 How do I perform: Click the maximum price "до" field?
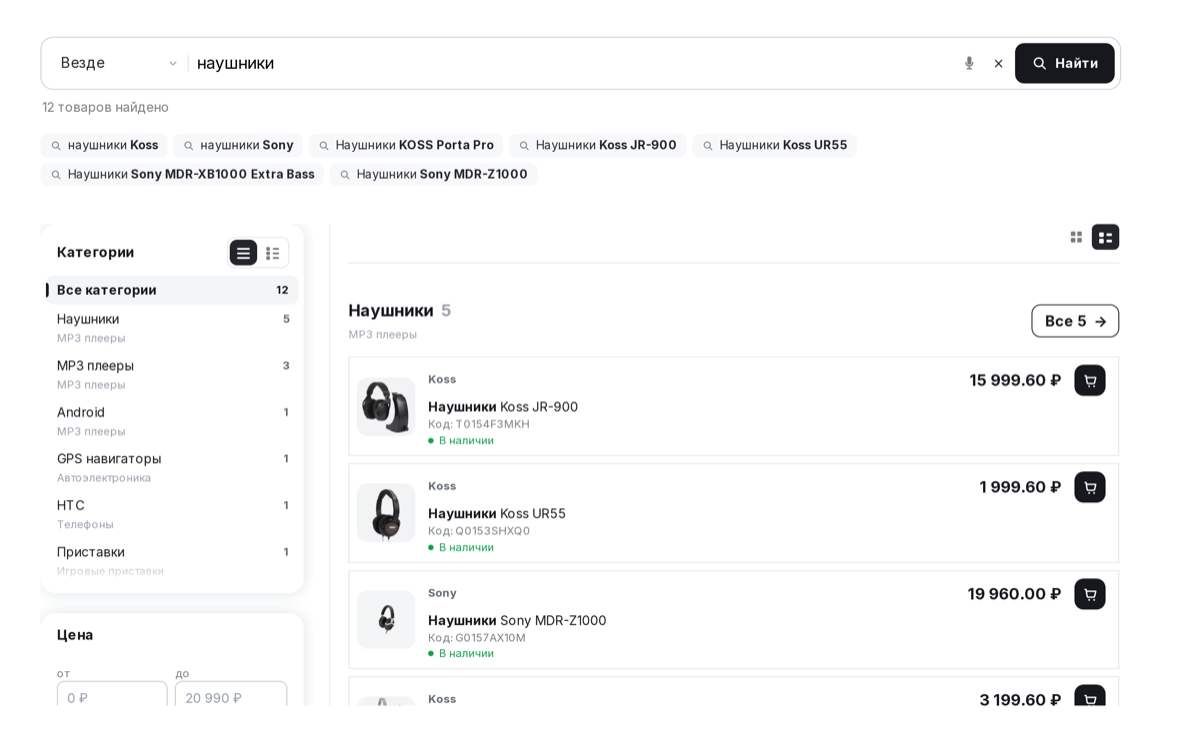(231, 696)
